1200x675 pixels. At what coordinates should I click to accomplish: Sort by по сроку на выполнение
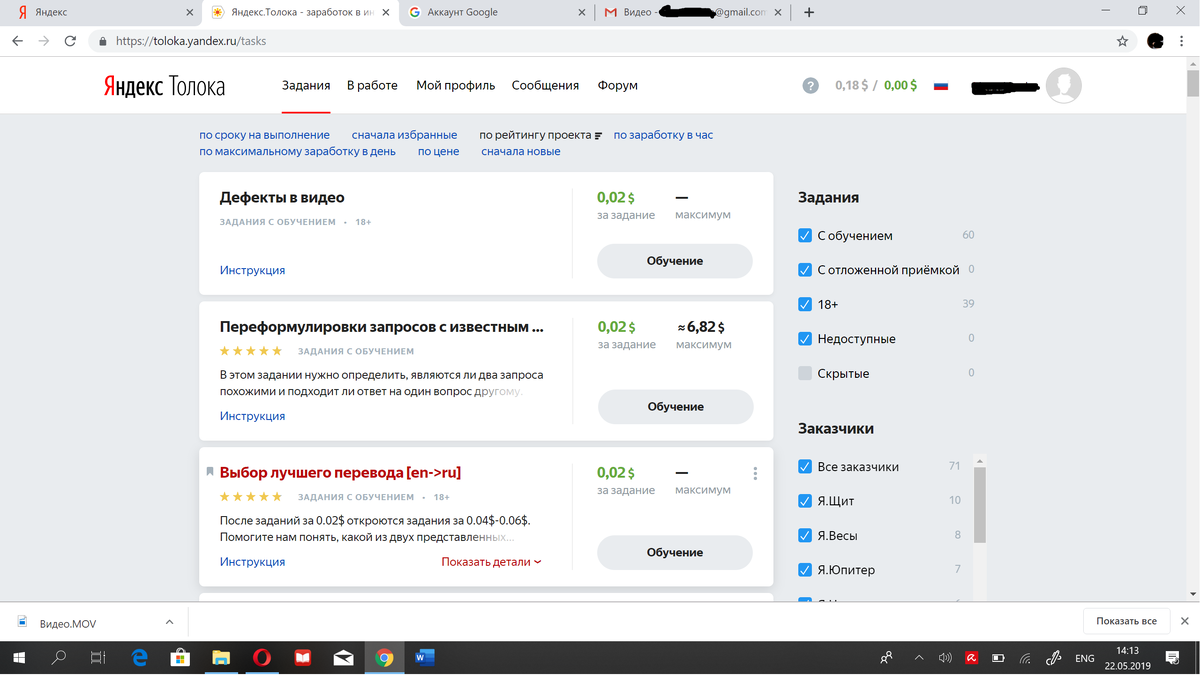click(x=264, y=135)
